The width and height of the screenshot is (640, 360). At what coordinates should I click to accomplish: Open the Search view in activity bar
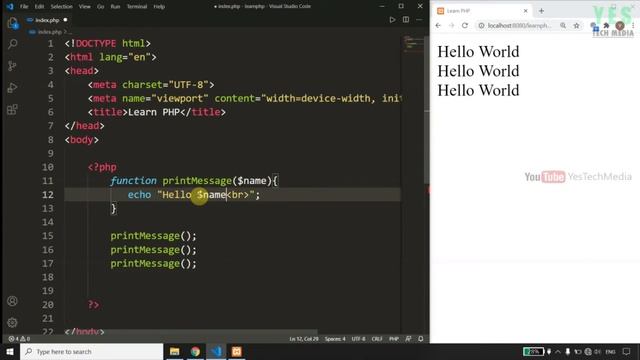click(12, 44)
